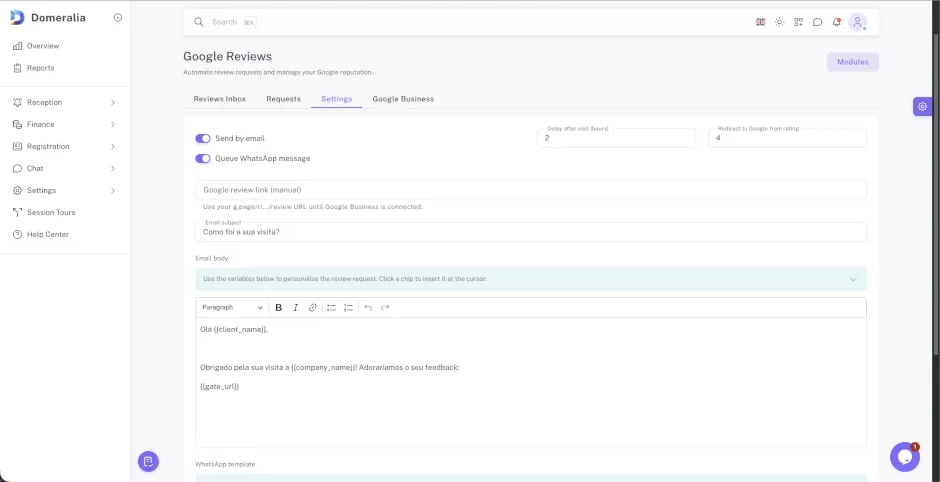Click the Registration sidebar icon
Screen dimensions: 940x482
point(17,146)
